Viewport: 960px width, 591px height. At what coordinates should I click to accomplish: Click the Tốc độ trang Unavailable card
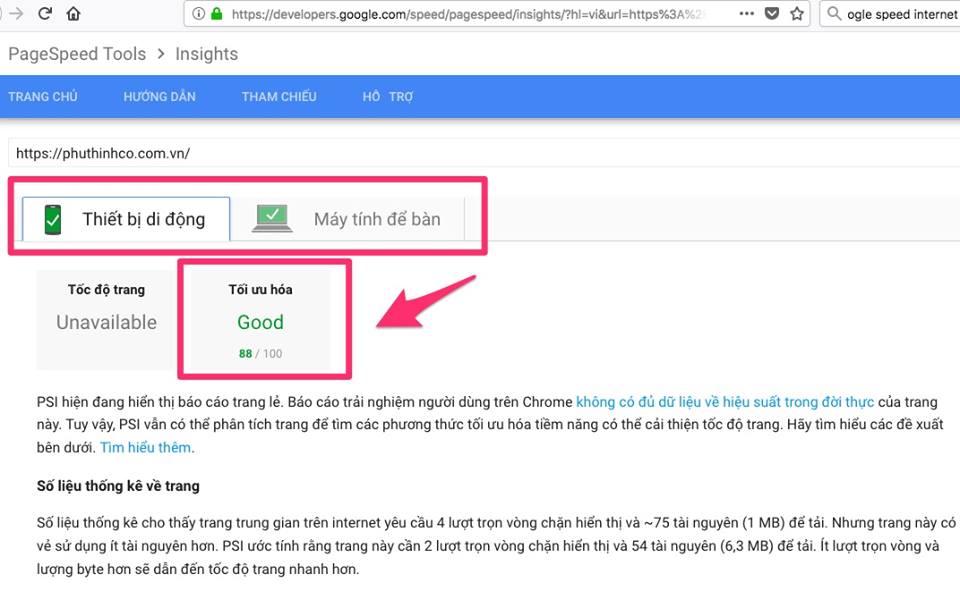(x=106, y=319)
